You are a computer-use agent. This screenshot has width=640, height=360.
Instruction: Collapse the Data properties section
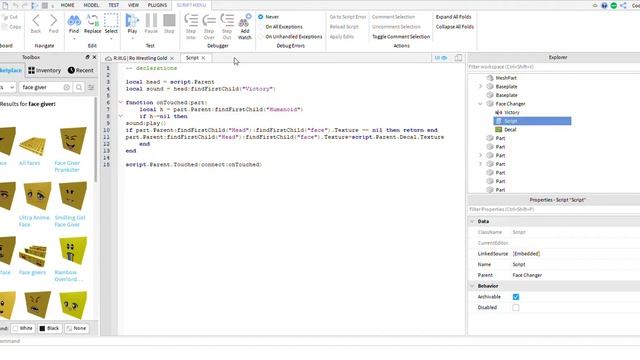point(472,221)
